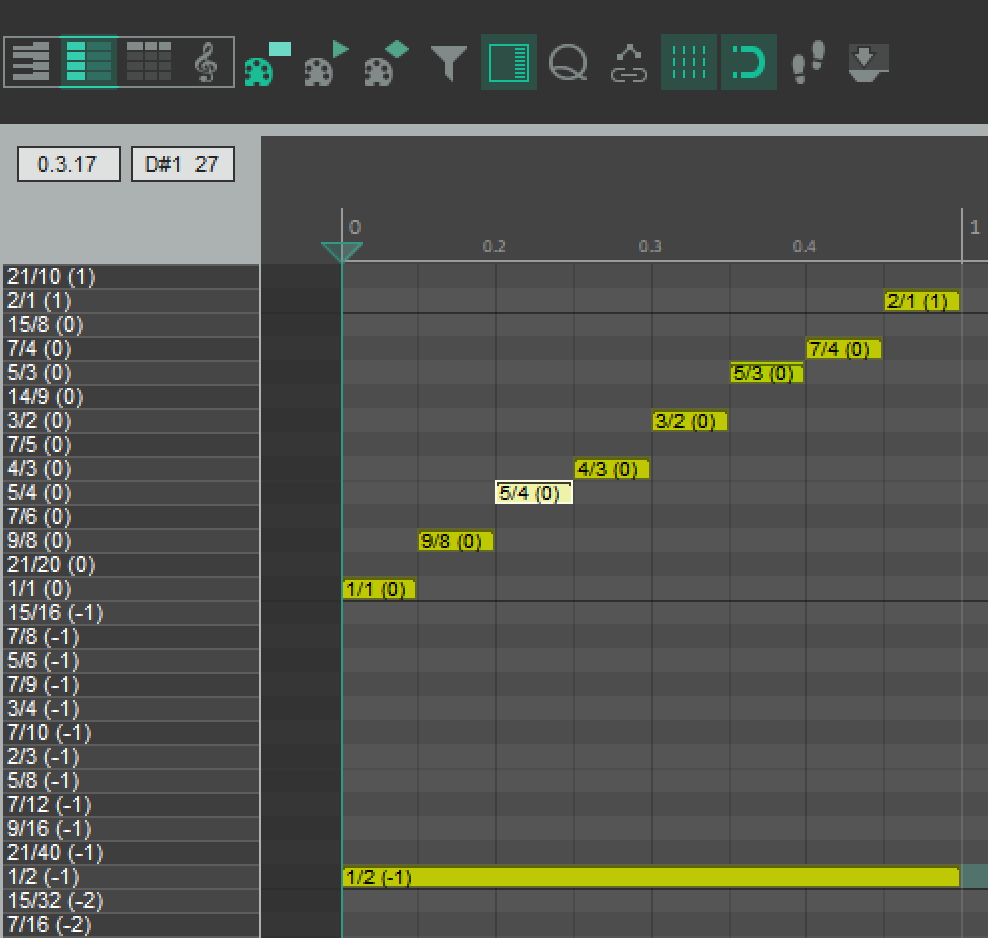Click the footprints step input icon
Viewport: 988px width, 938px height.
coord(807,62)
